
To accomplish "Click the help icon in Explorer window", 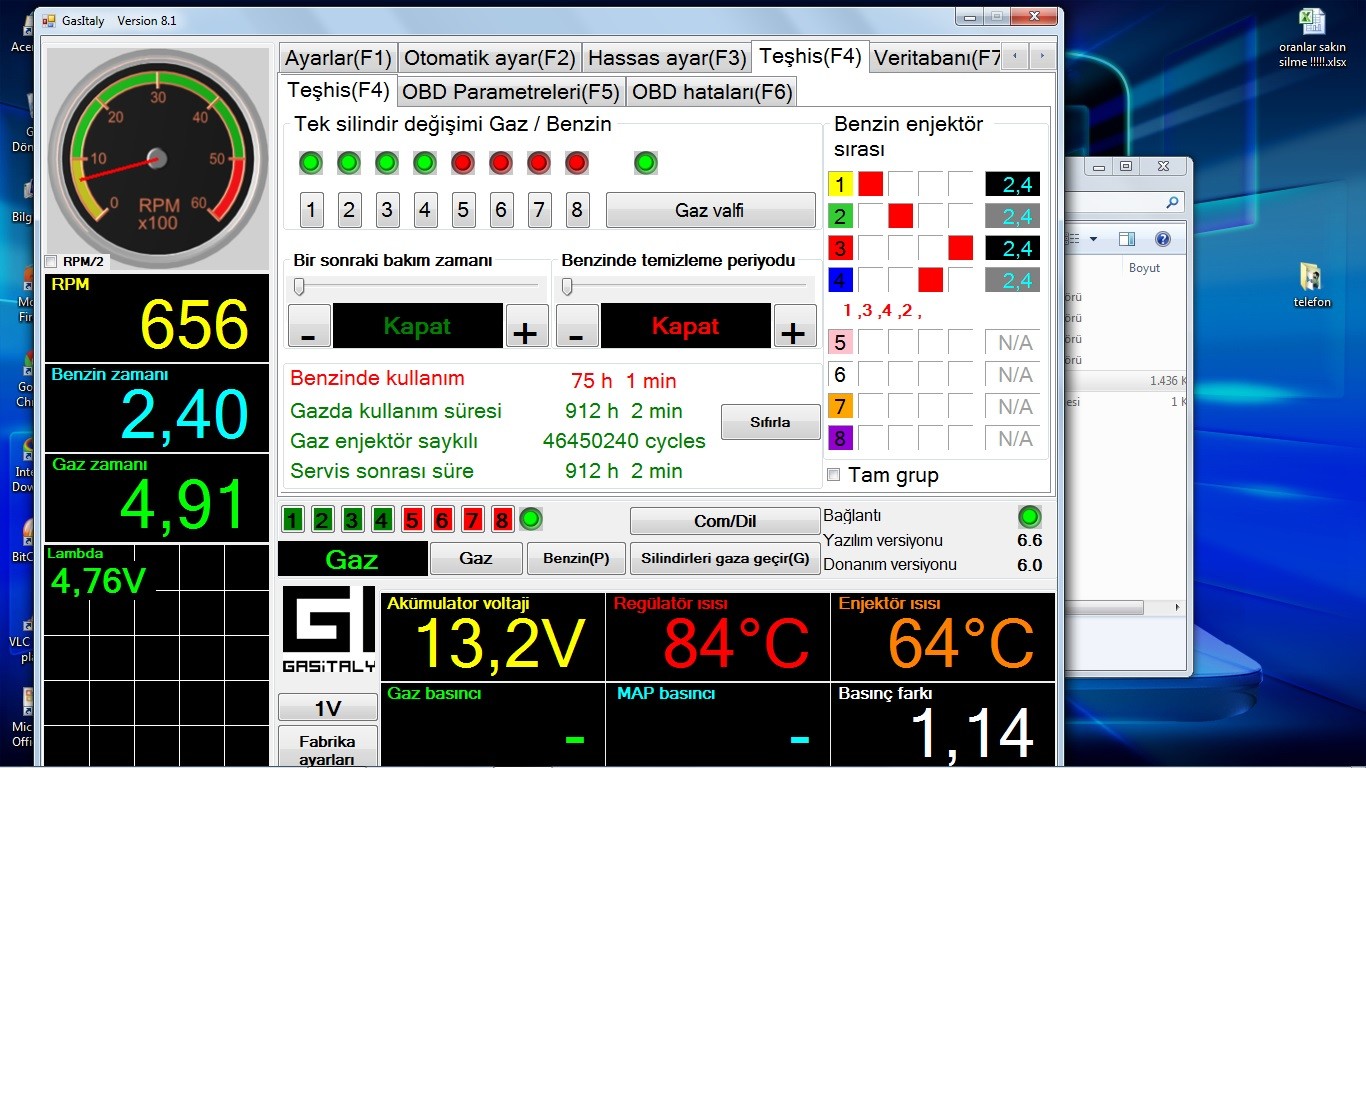I will (x=1162, y=239).
